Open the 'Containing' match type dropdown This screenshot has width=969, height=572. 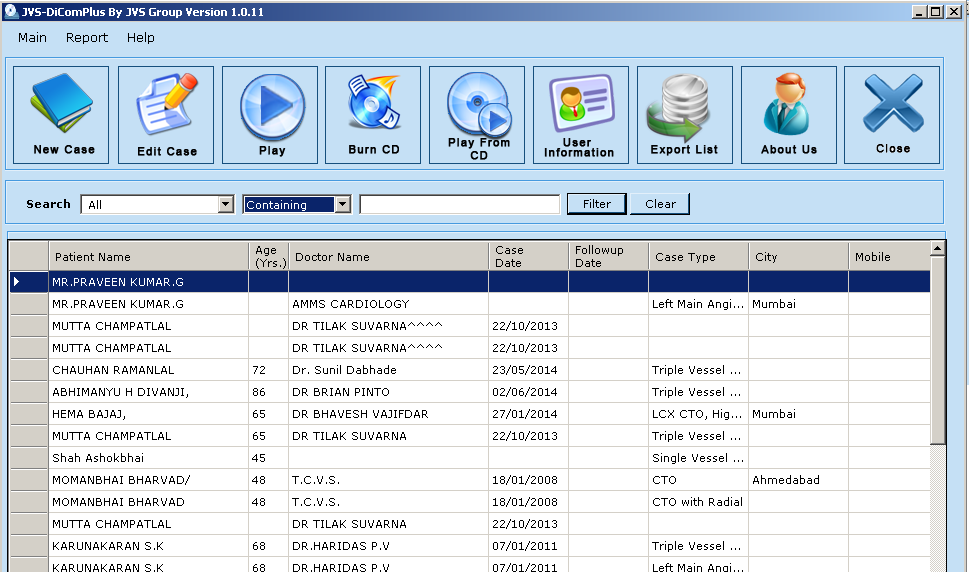pos(343,205)
